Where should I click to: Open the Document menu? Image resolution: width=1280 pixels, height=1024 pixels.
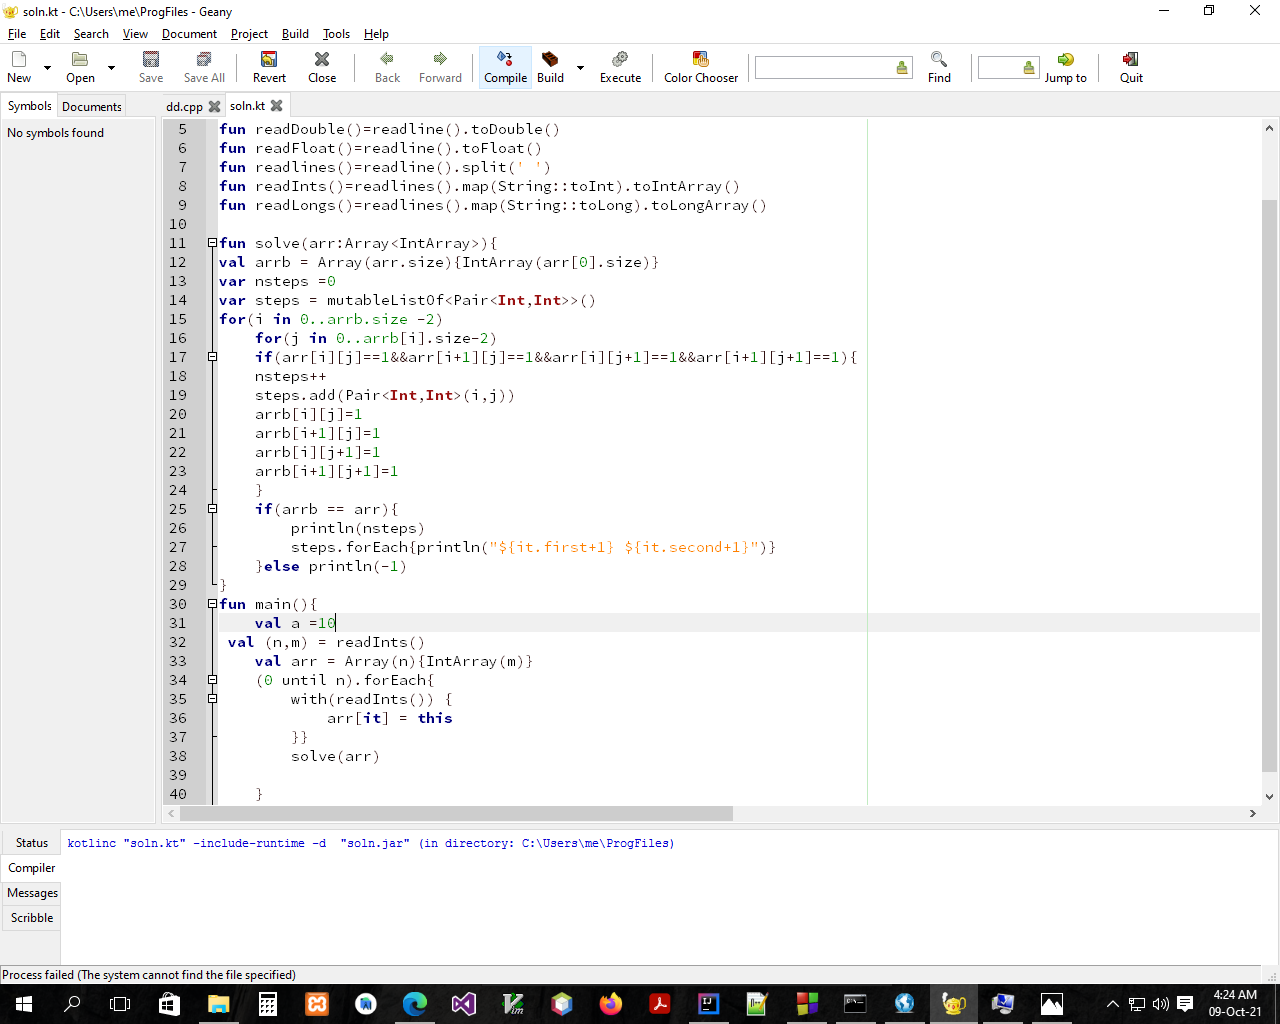click(189, 34)
